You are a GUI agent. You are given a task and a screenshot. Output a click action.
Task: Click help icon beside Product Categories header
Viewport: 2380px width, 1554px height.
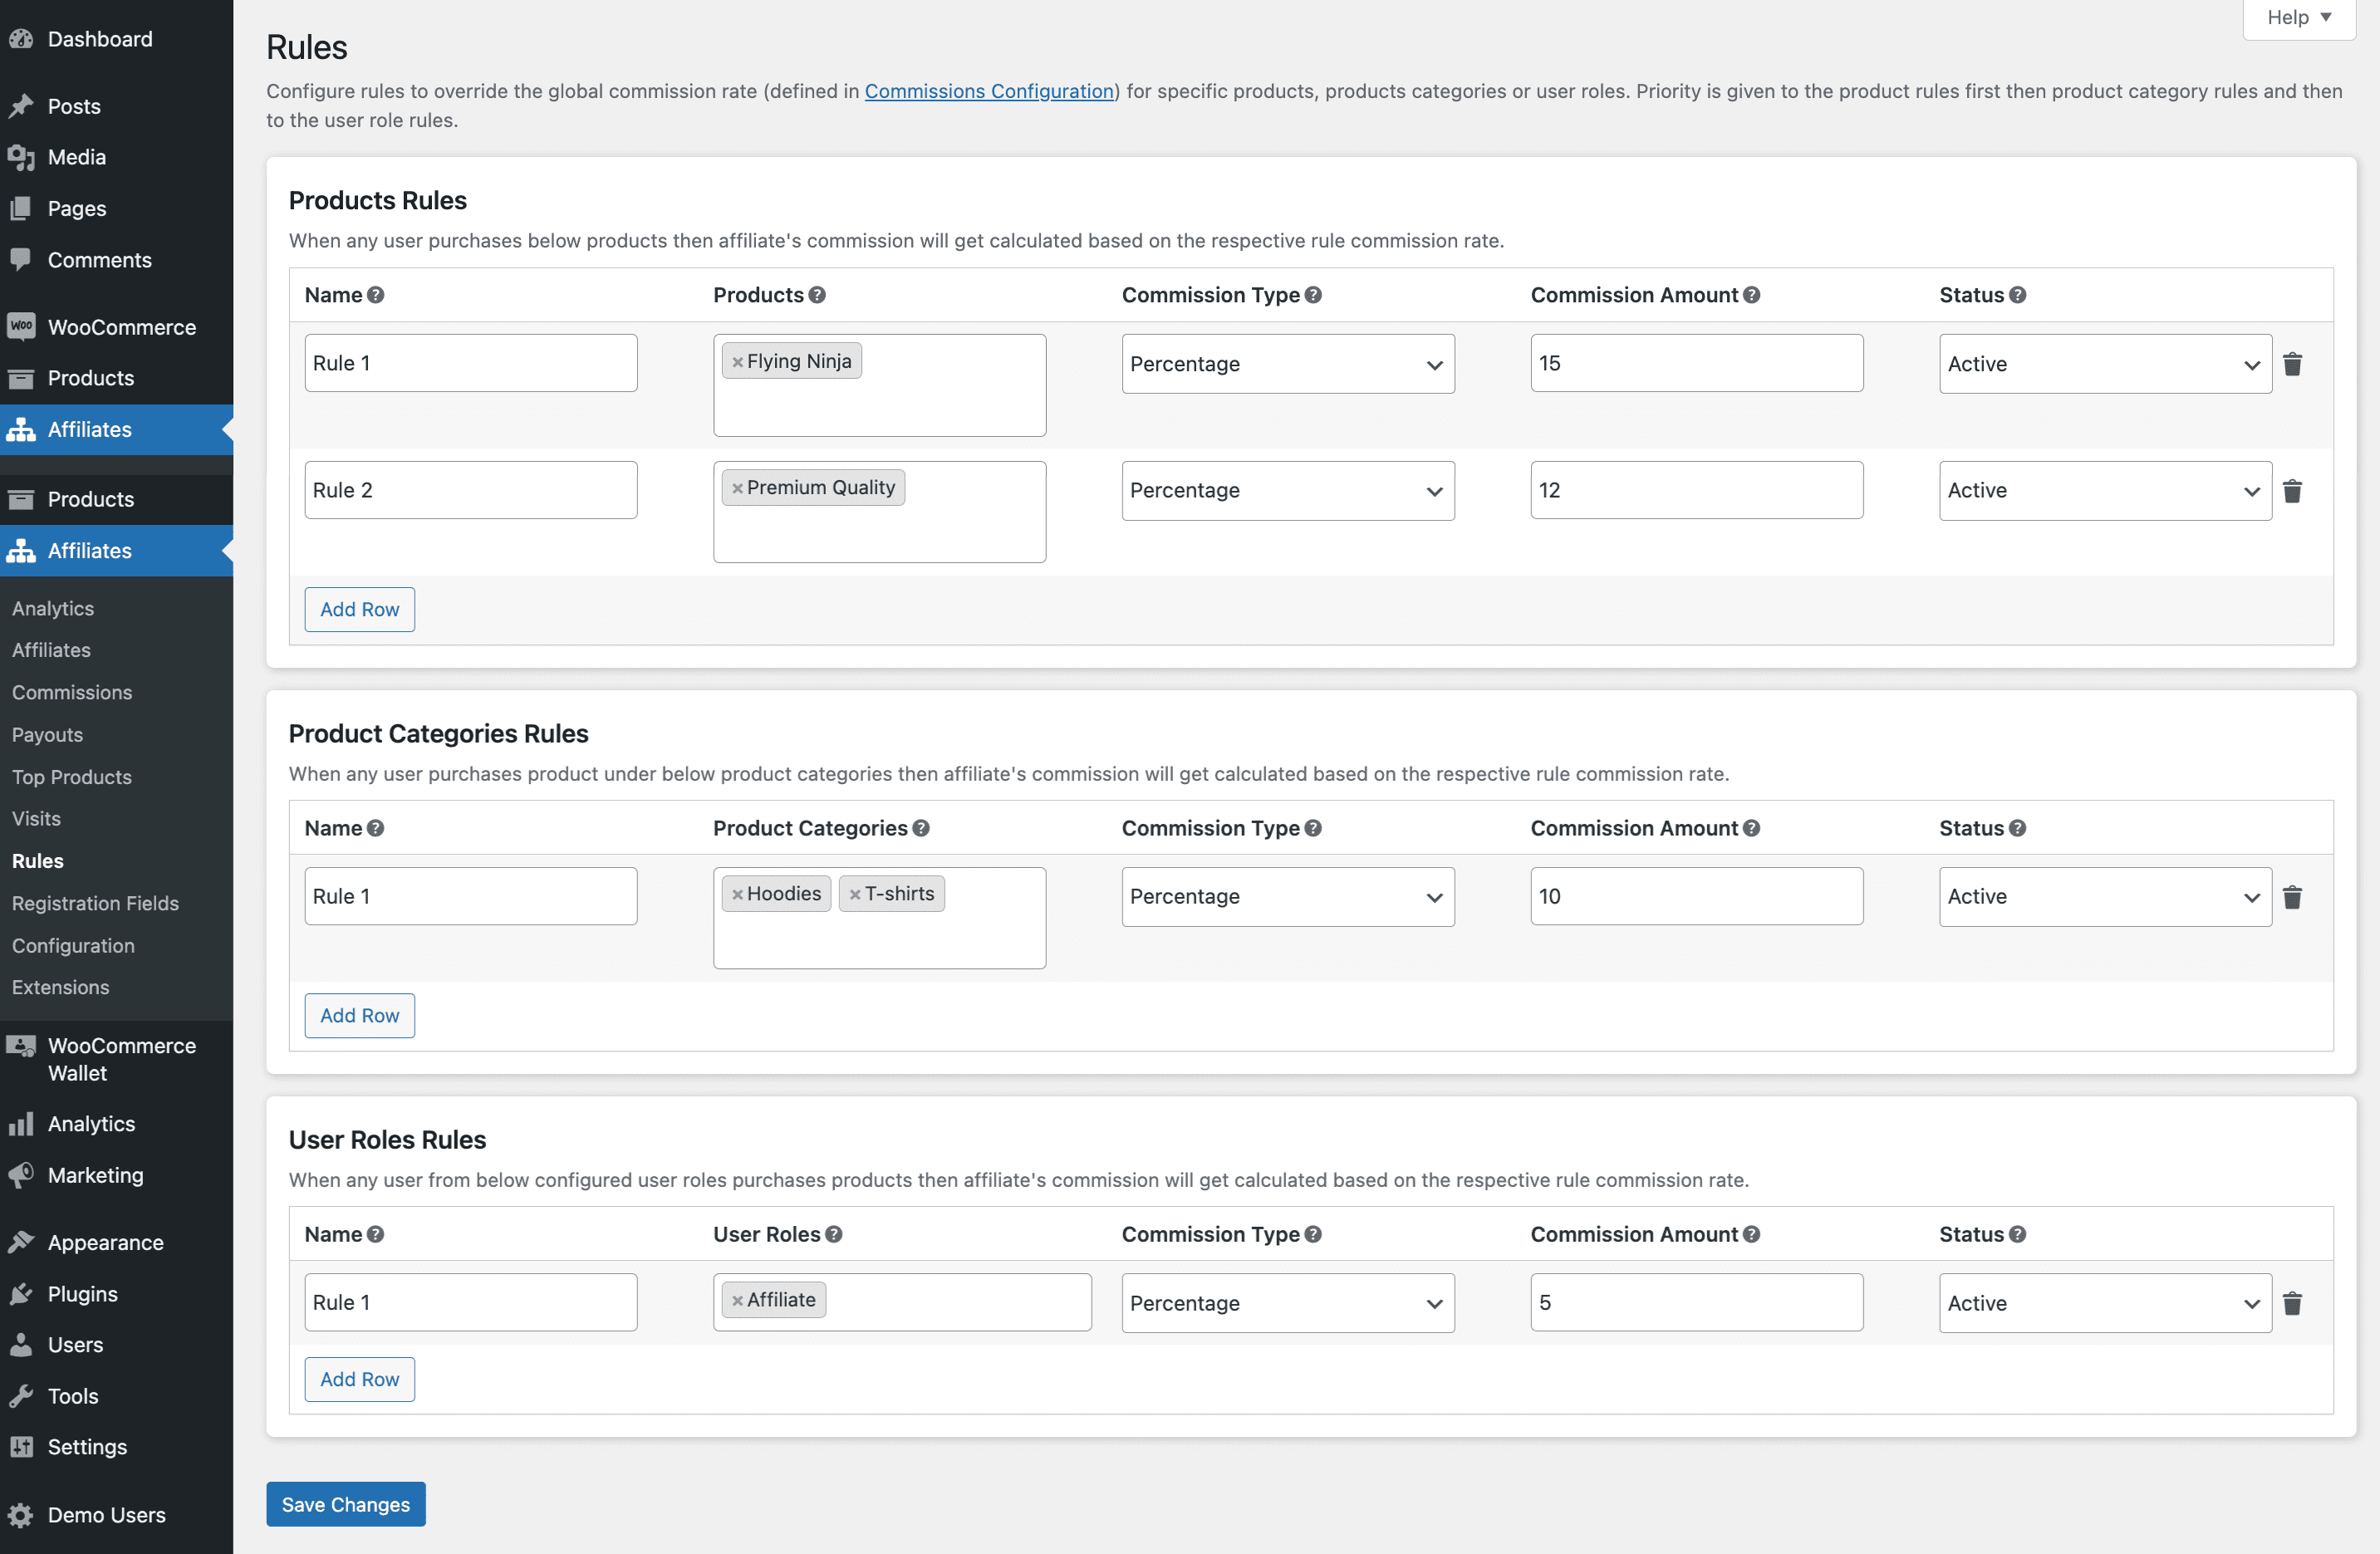(x=921, y=828)
